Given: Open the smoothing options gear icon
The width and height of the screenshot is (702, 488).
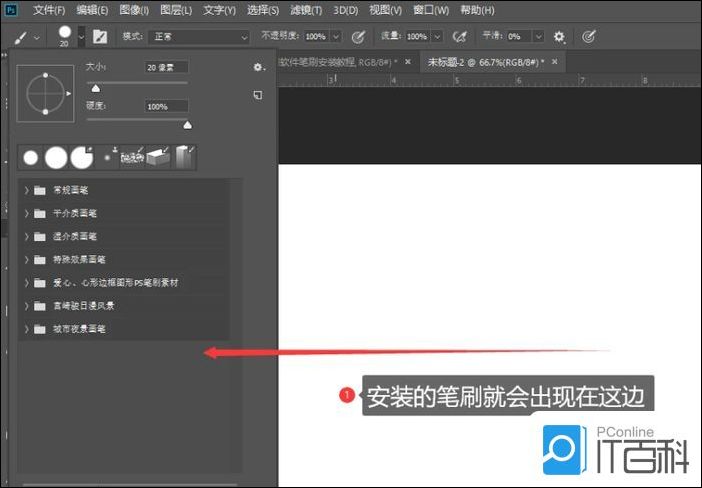Looking at the screenshot, I should [x=559, y=36].
